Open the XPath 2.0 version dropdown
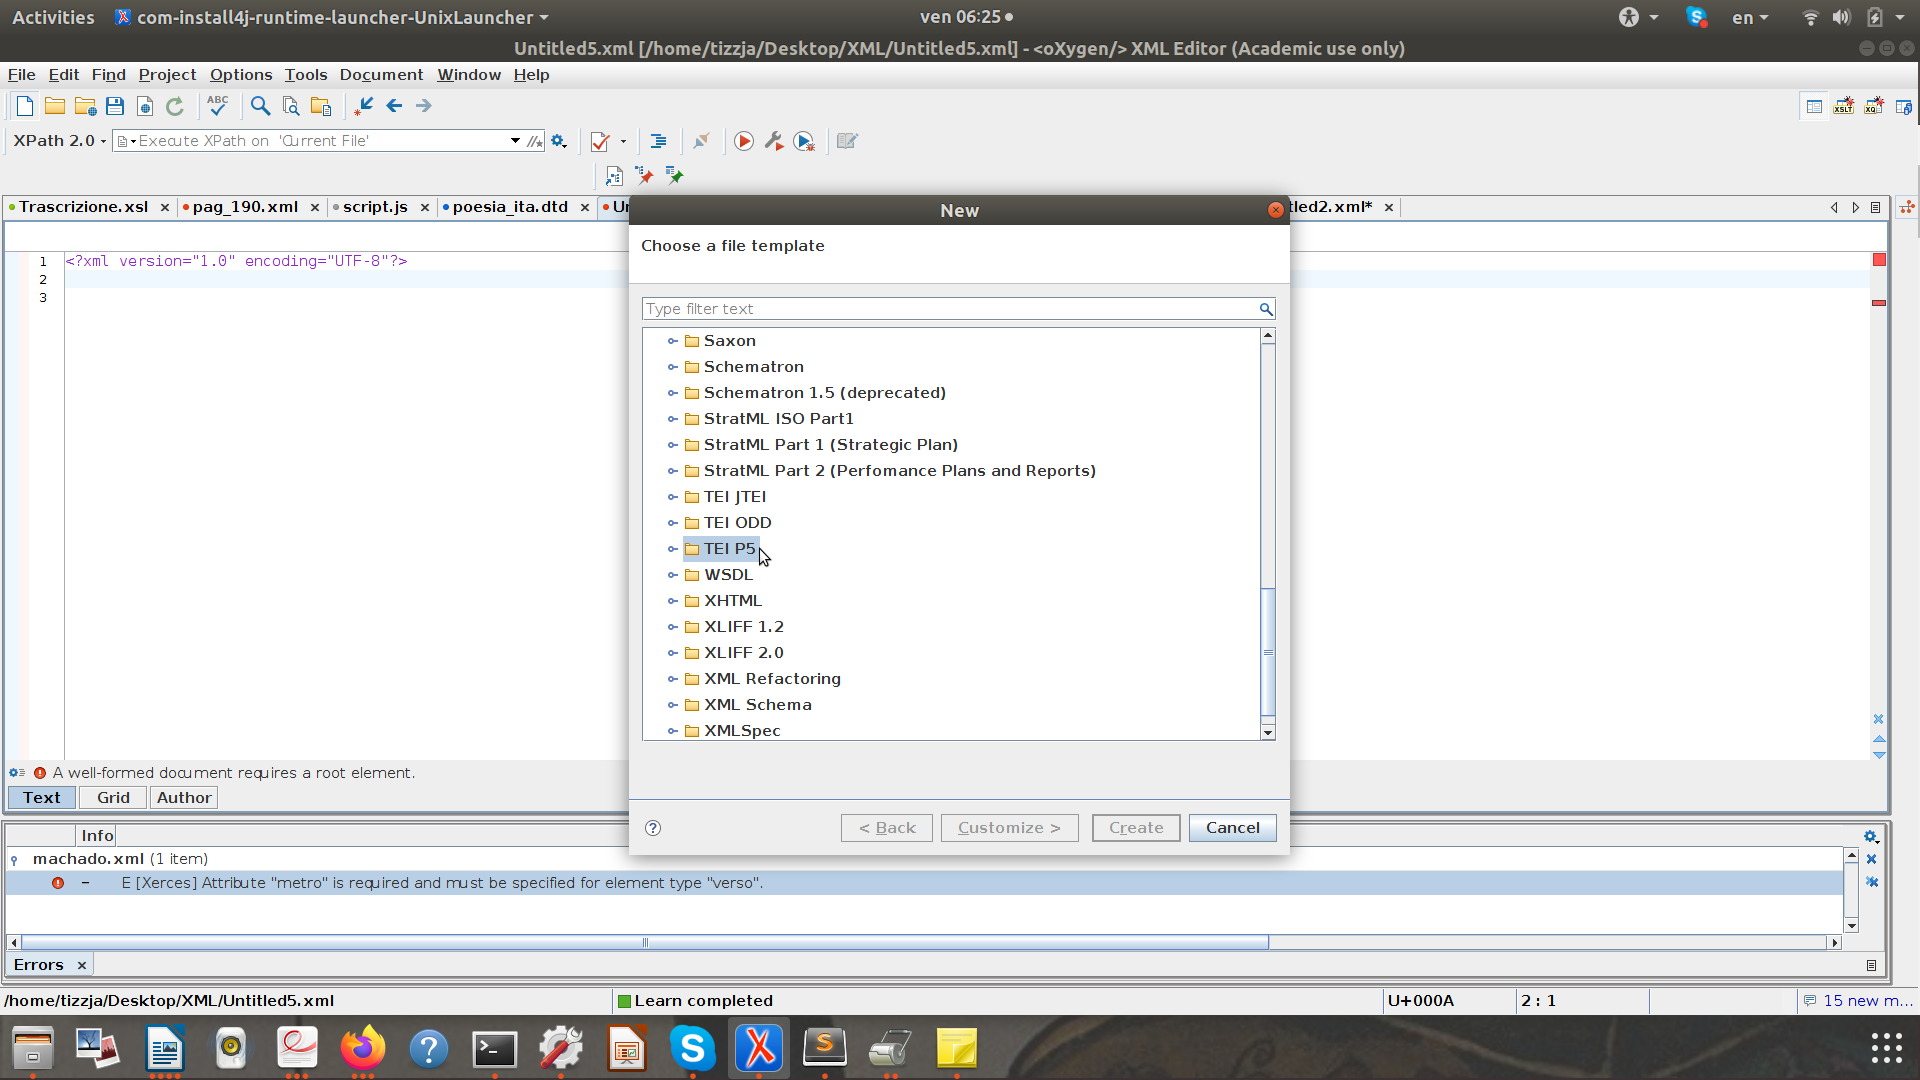 click(60, 141)
